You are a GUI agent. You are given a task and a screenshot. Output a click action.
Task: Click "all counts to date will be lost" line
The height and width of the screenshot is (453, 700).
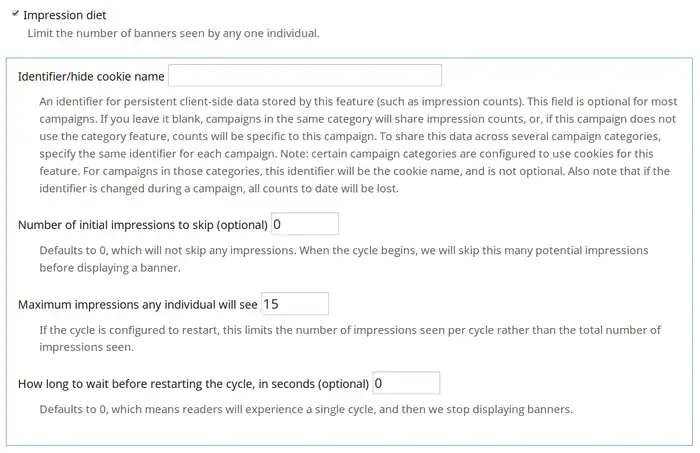tap(200, 190)
